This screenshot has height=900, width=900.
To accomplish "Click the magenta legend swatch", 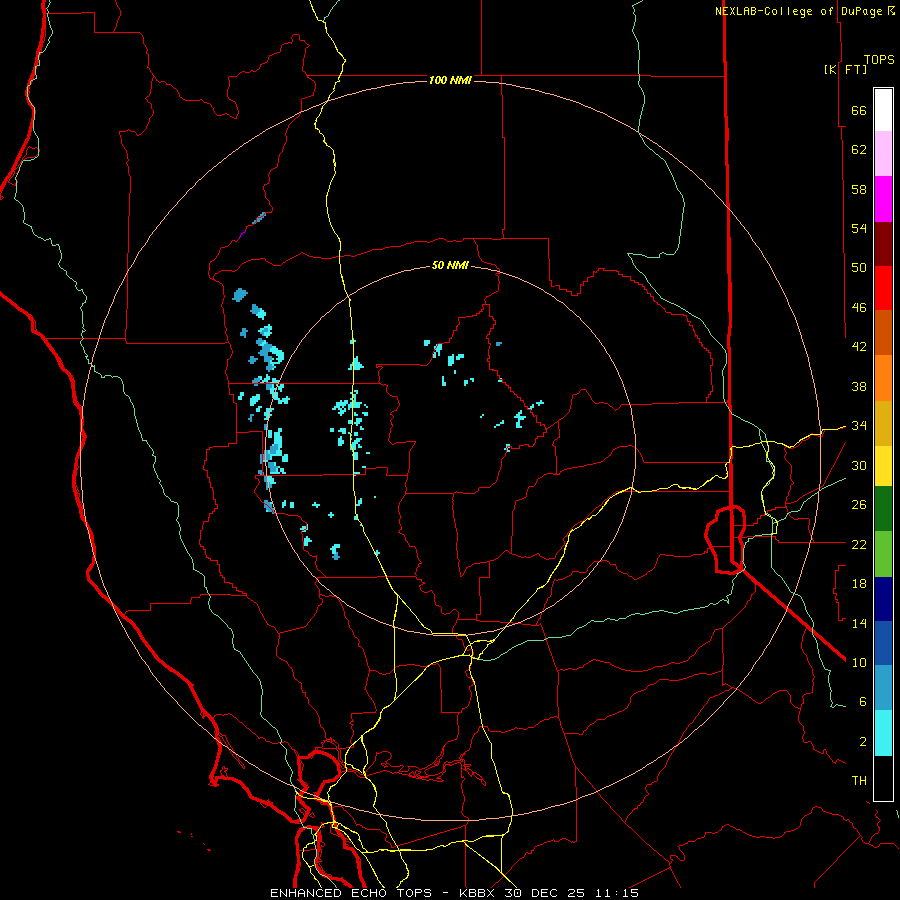I will (x=883, y=199).
